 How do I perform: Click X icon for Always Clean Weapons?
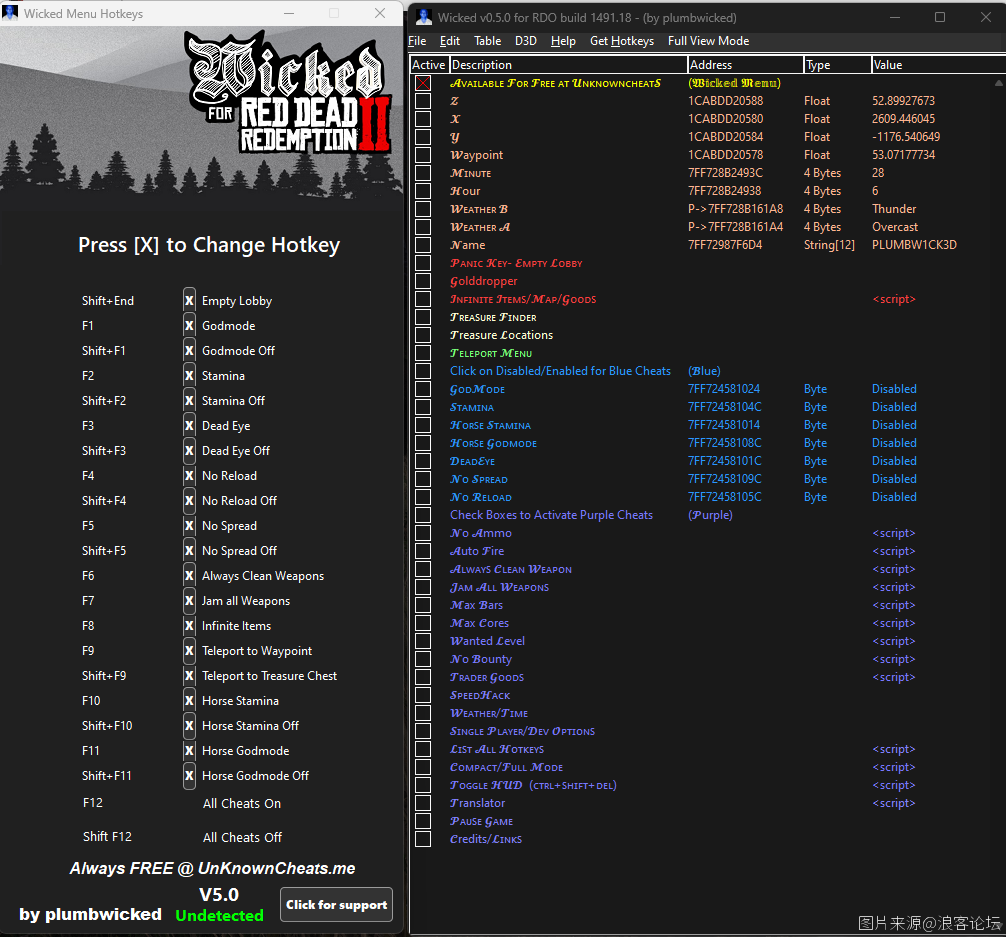pyautogui.click(x=189, y=576)
